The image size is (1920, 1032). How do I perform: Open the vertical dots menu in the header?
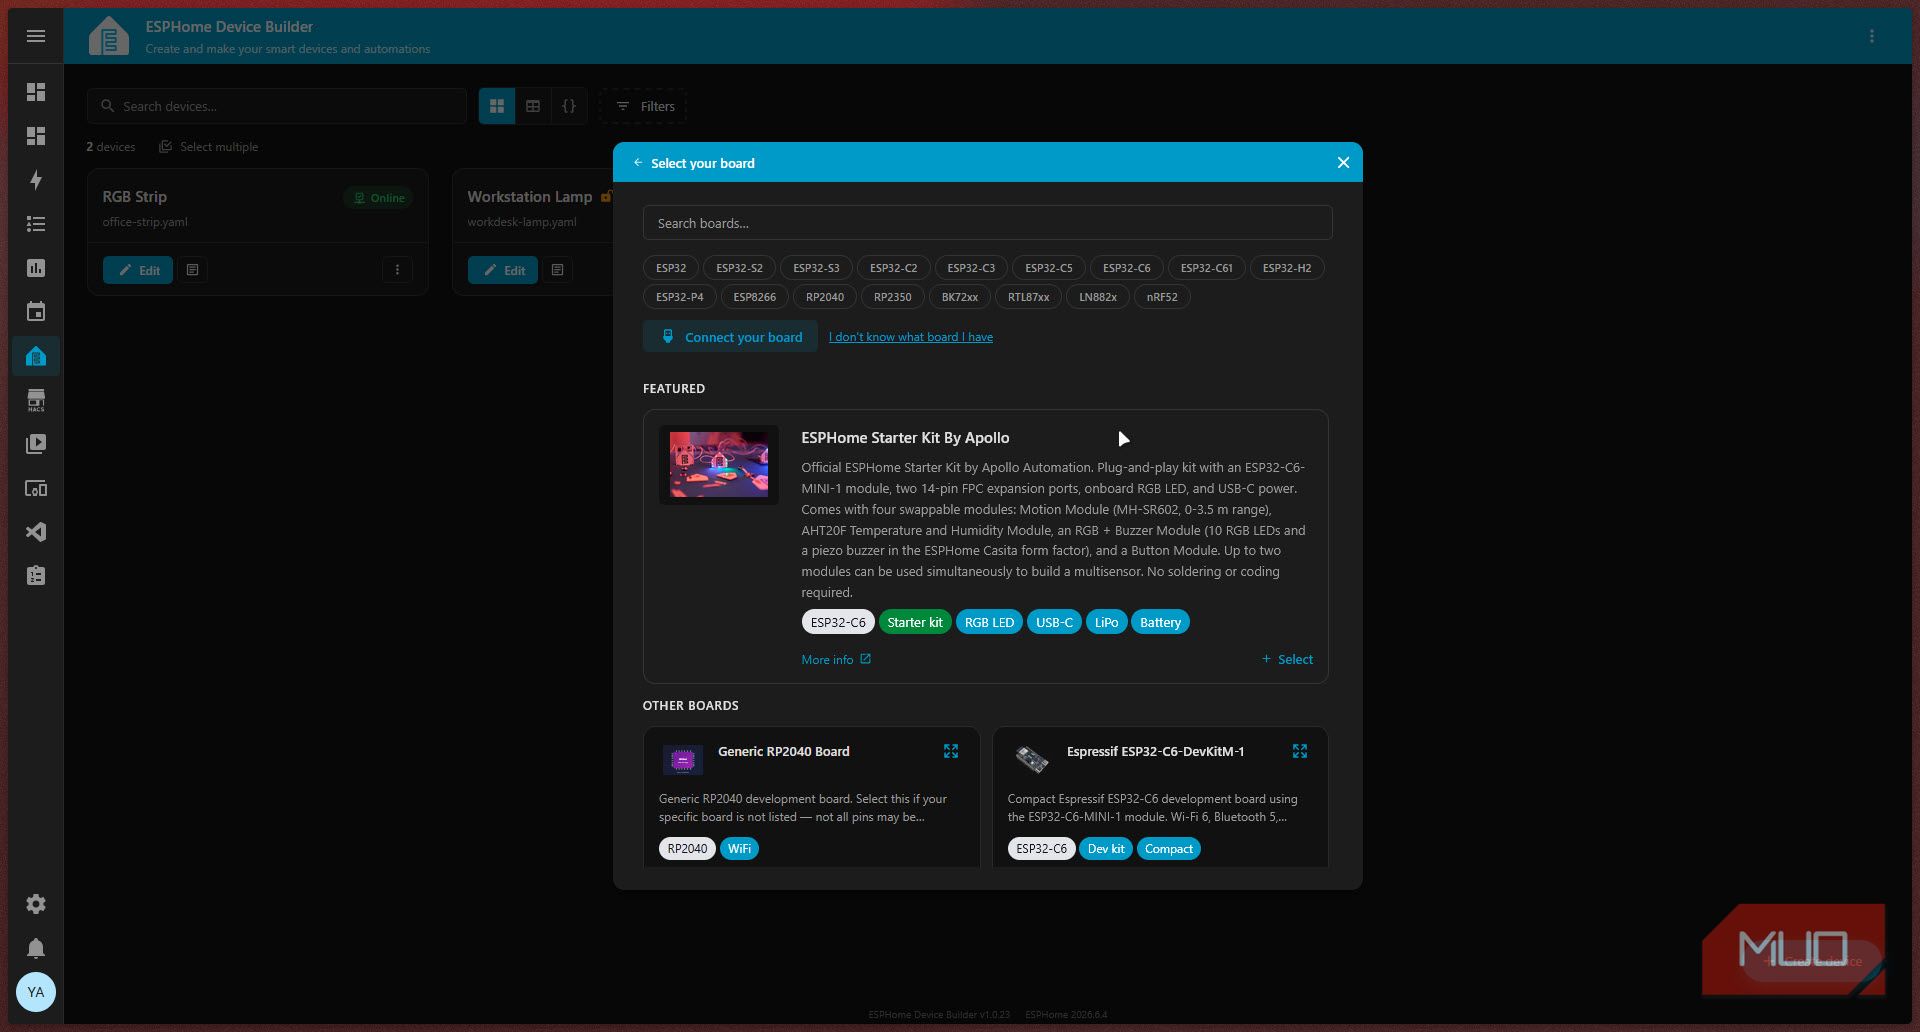[x=1872, y=36]
